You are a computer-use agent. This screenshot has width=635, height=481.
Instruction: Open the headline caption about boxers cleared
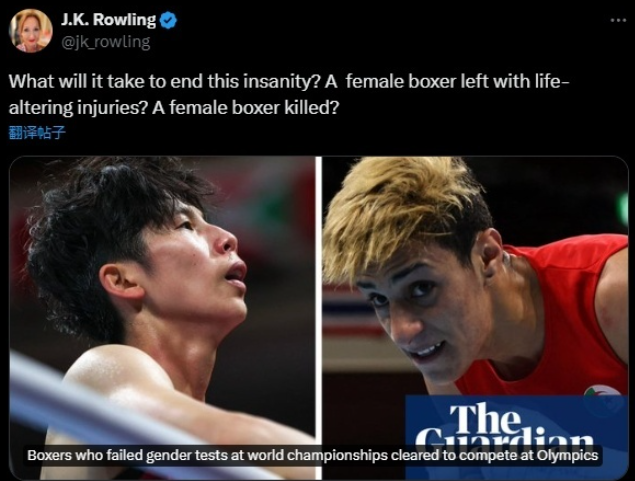[x=312, y=455]
